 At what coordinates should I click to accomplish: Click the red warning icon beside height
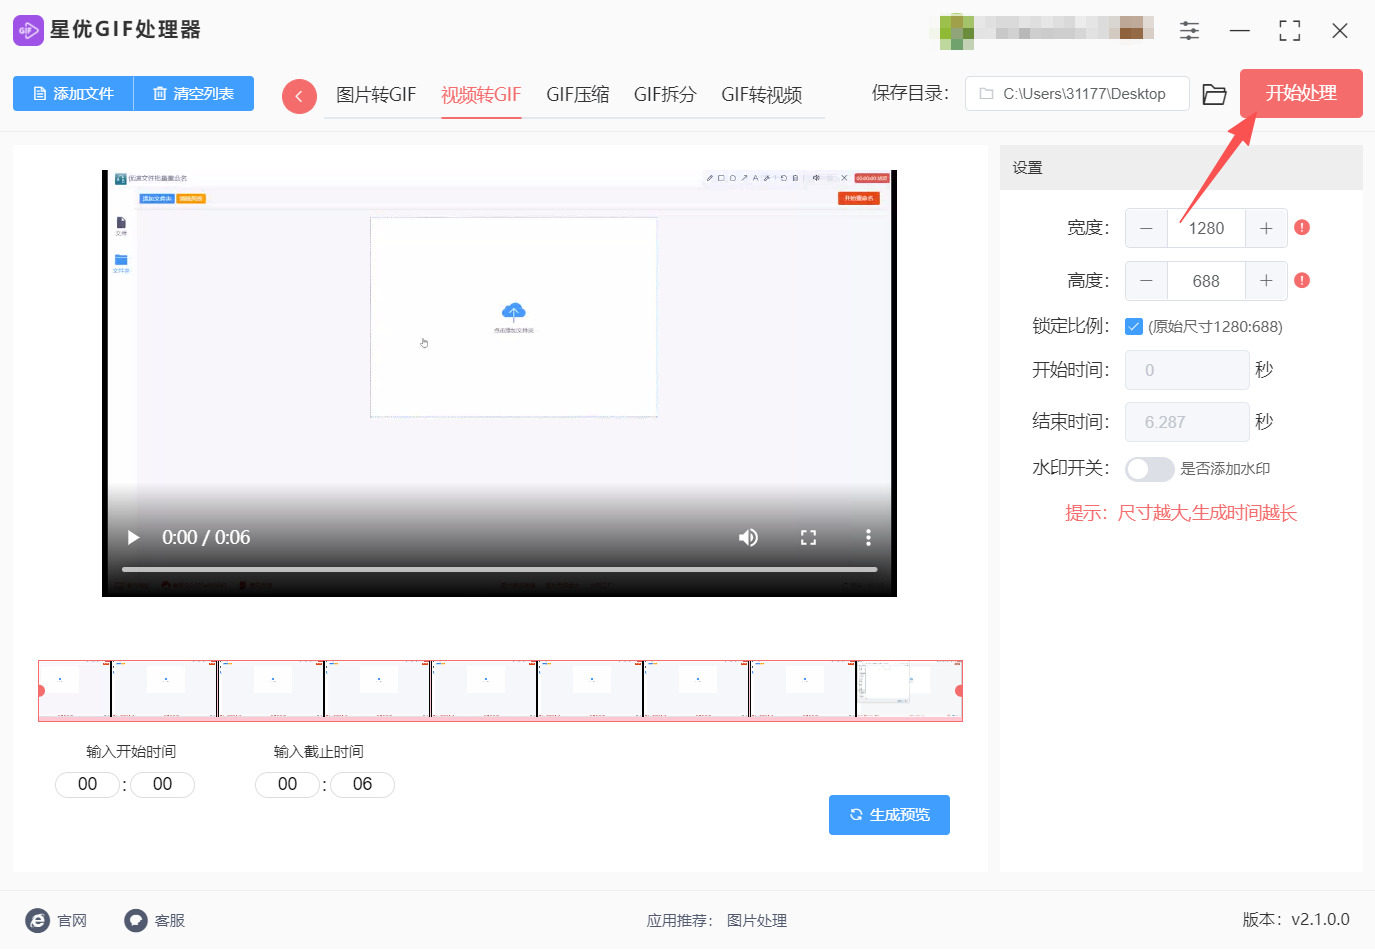(x=1302, y=281)
